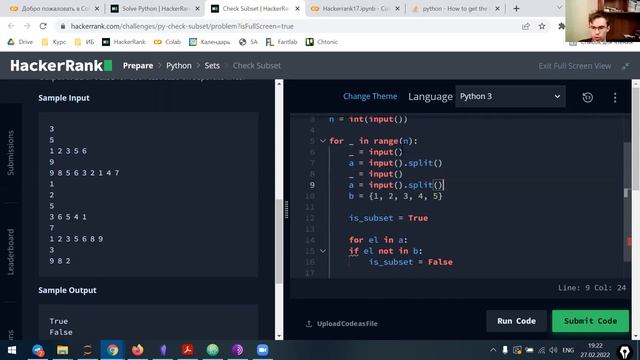Click the HackerRank logo
Image resolution: width=640 pixels, height=360 pixels.
(61, 66)
